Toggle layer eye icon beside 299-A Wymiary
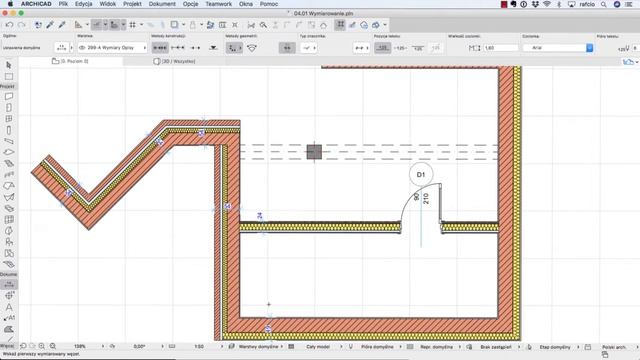Screen dimensions: 640x360 82,48
